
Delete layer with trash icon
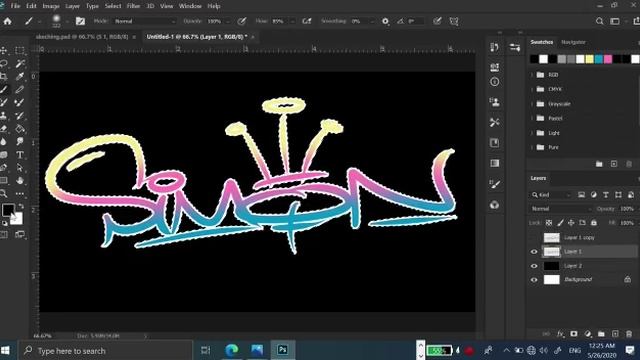[x=629, y=334]
